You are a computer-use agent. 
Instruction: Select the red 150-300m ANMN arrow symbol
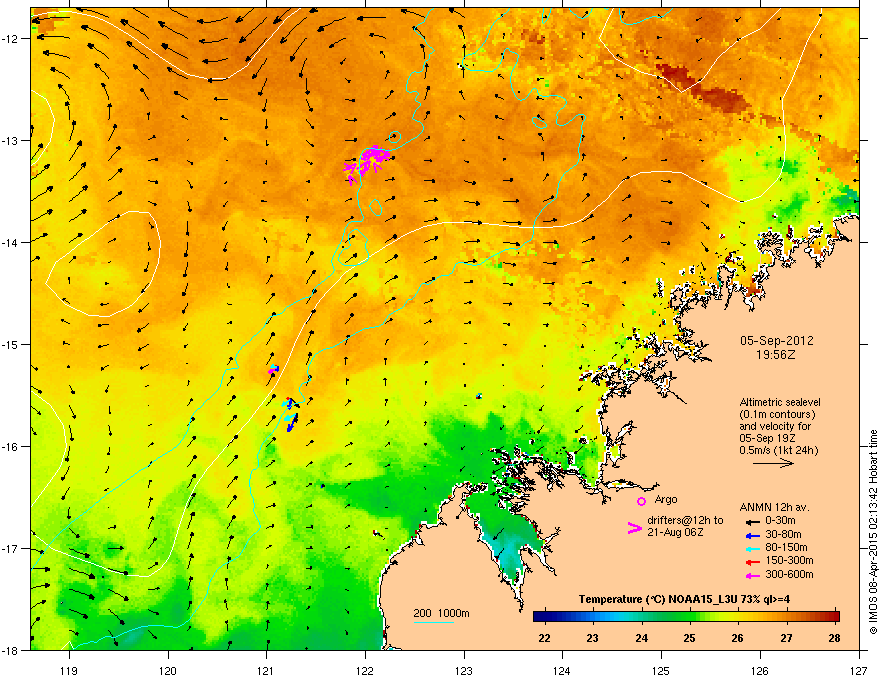[x=751, y=562]
